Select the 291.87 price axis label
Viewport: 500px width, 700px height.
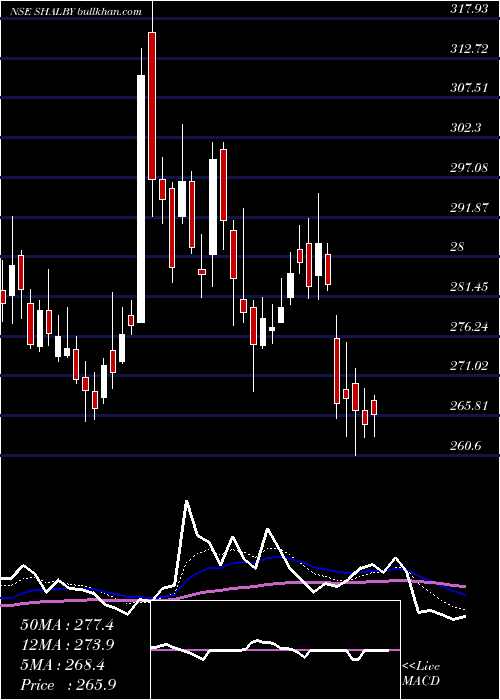coord(469,208)
